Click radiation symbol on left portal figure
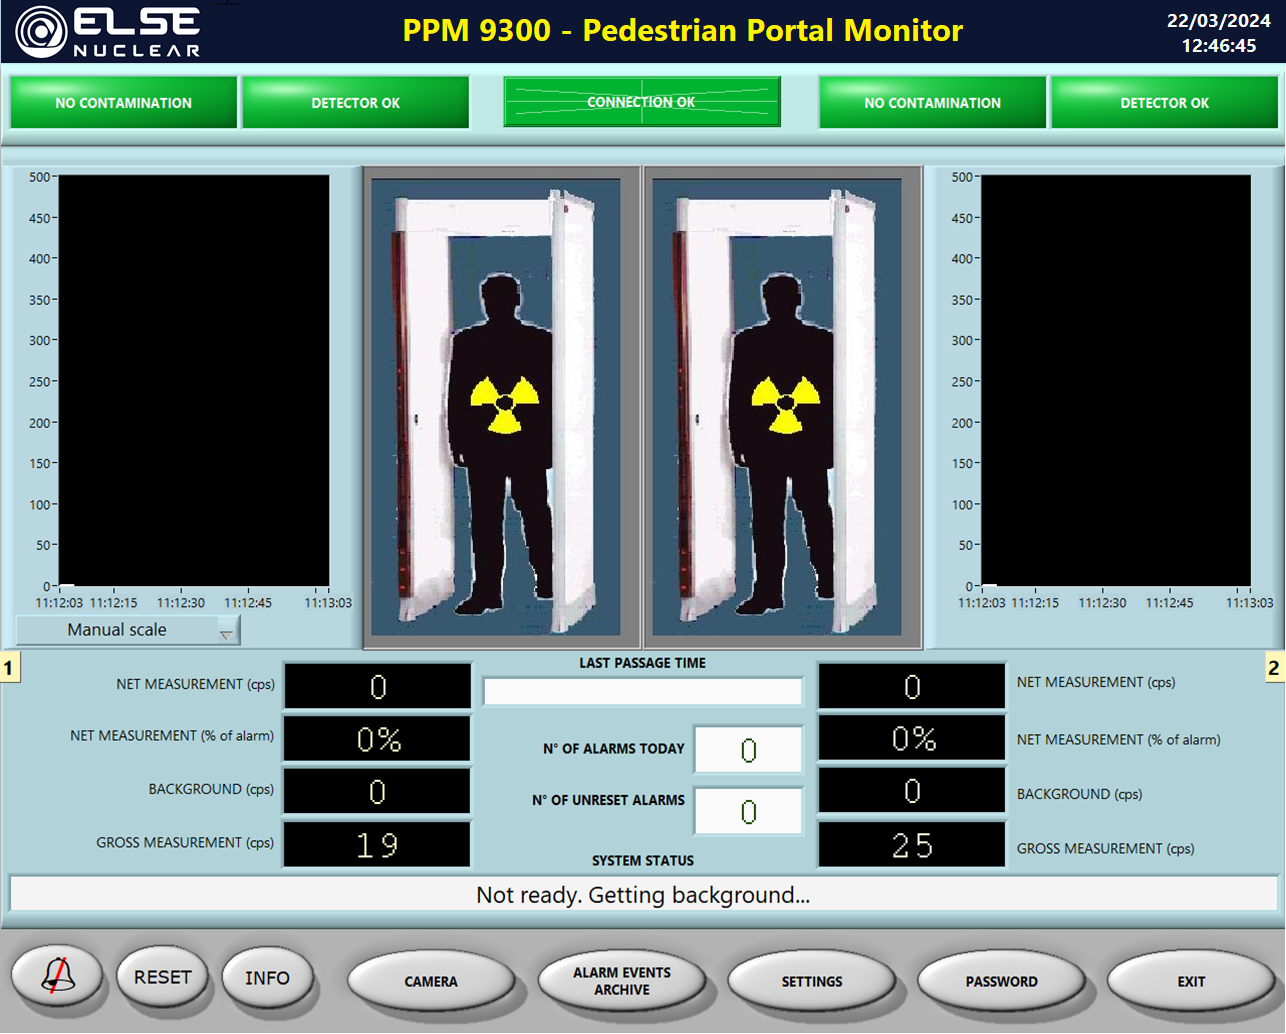The height and width of the screenshot is (1034, 1286). pyautogui.click(x=496, y=404)
